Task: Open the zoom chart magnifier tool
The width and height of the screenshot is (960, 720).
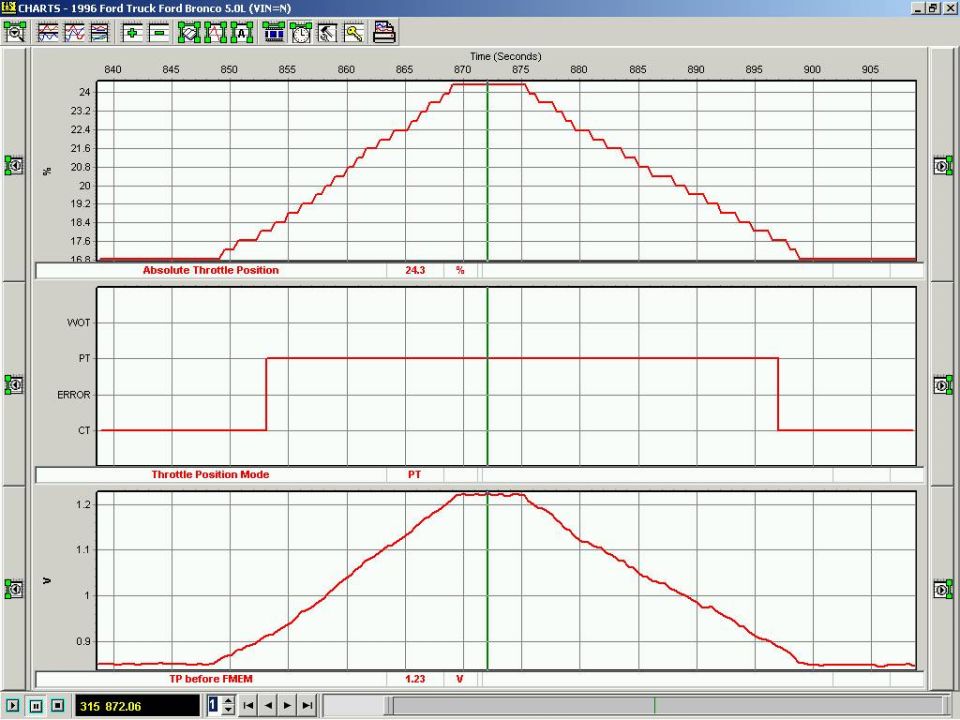Action: coord(15,32)
